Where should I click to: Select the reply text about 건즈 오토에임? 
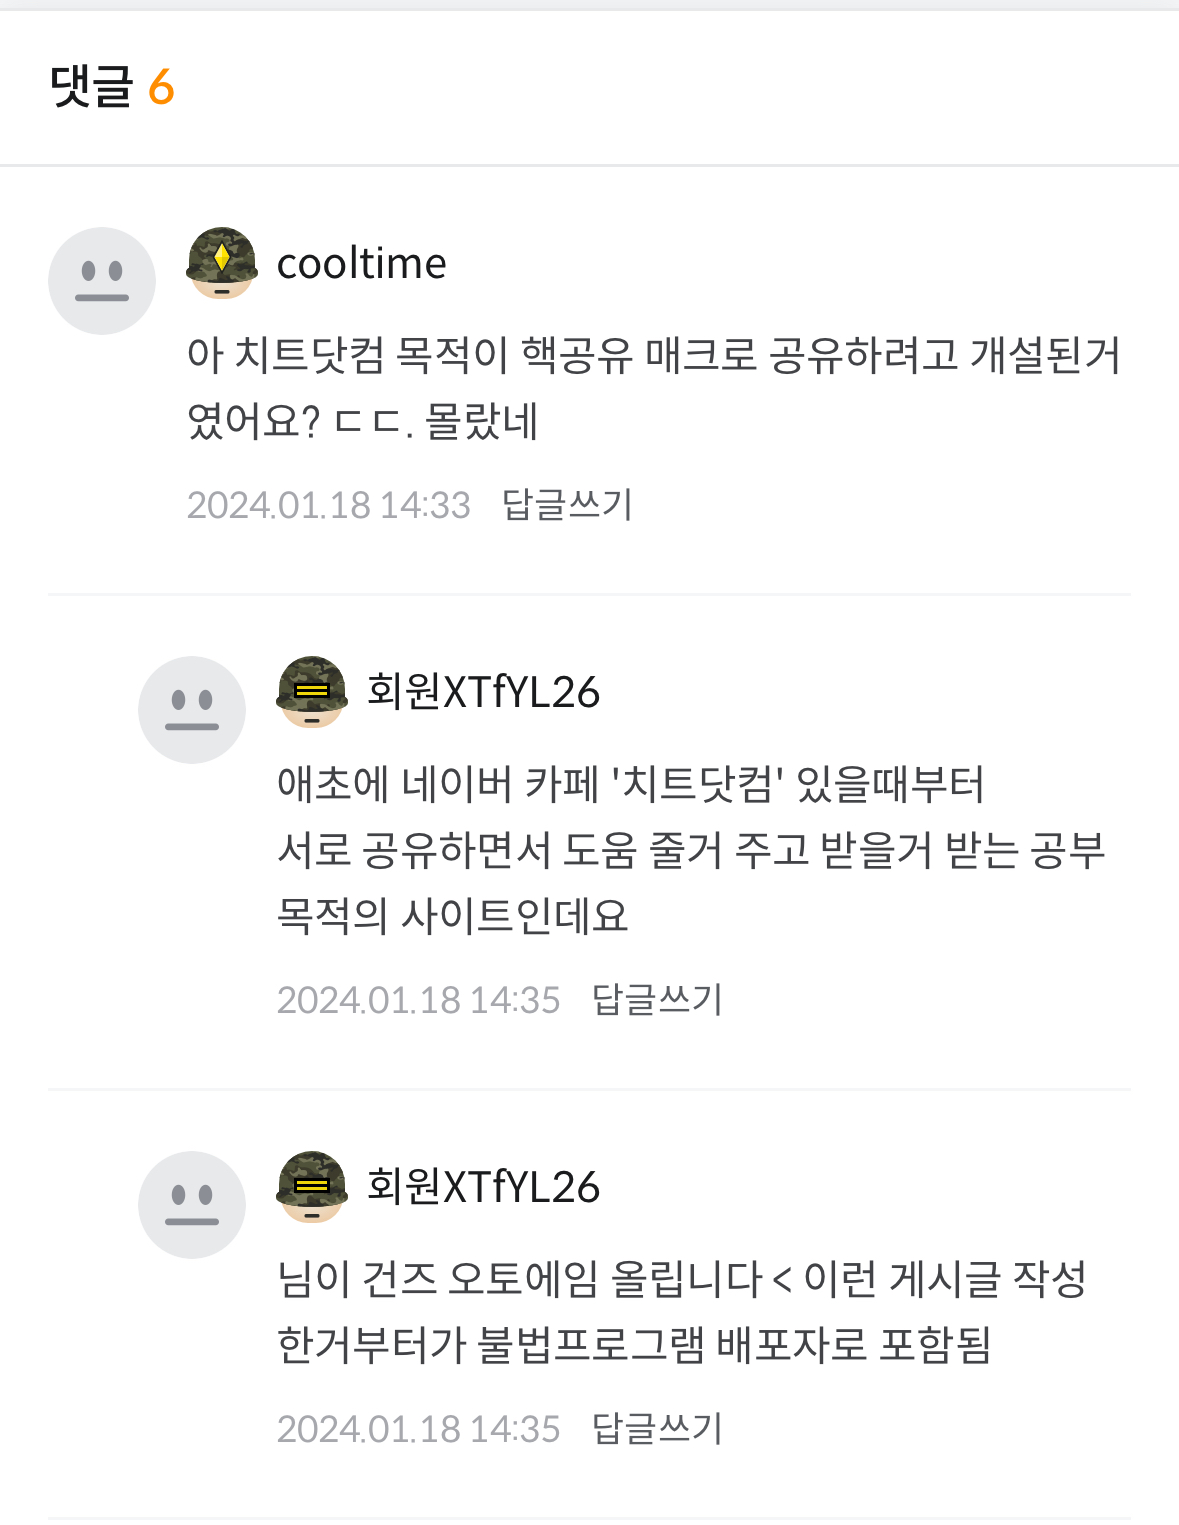pyautogui.click(x=680, y=1311)
